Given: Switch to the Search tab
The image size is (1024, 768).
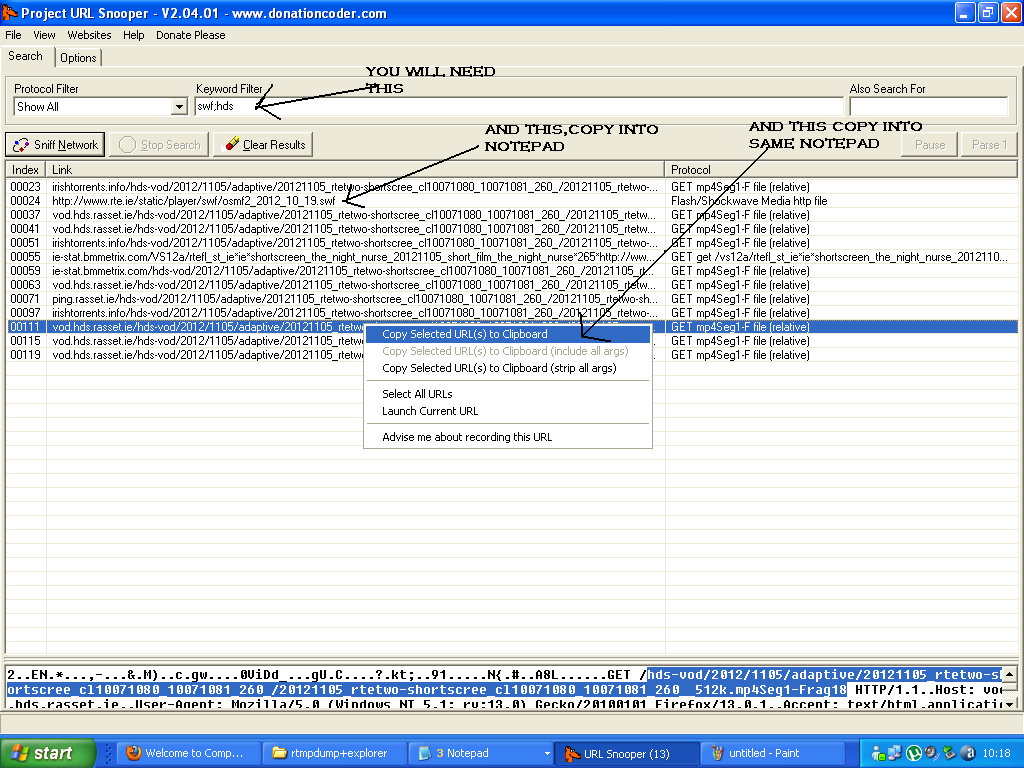Looking at the screenshot, I should point(25,56).
